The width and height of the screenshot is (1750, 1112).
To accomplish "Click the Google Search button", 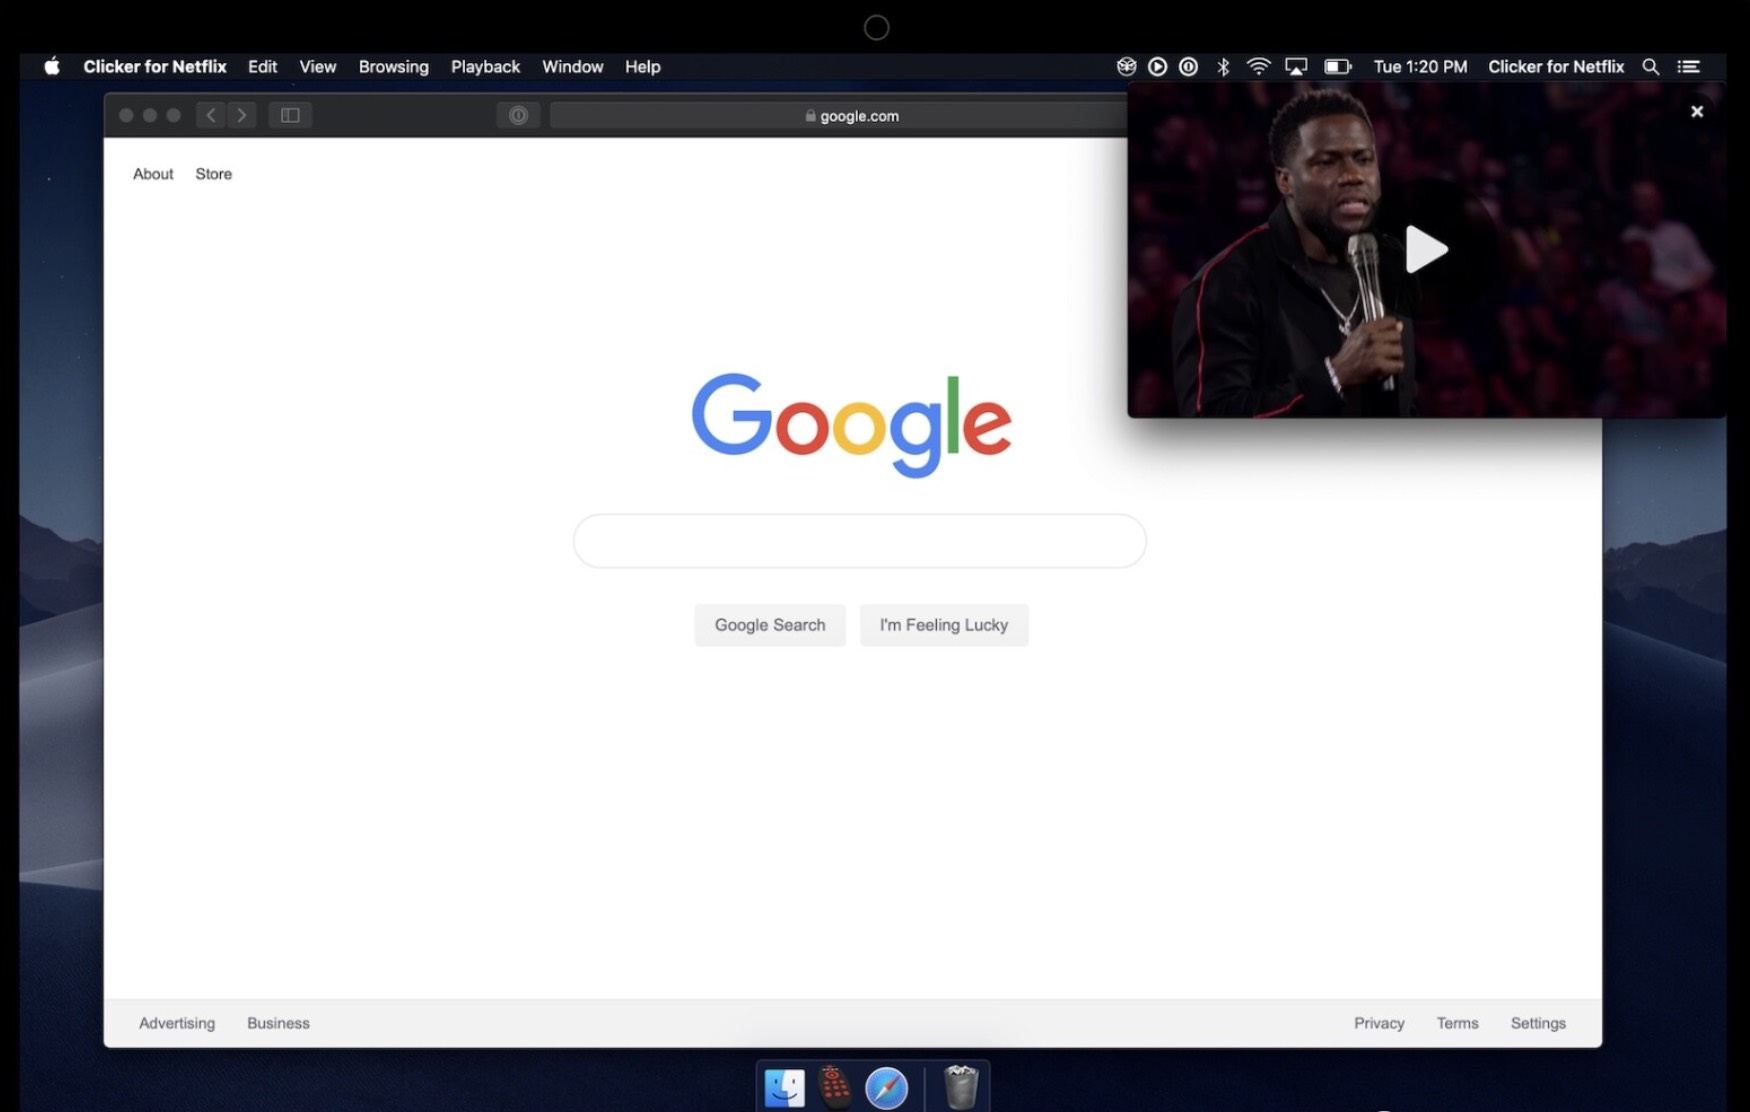I will pos(770,625).
